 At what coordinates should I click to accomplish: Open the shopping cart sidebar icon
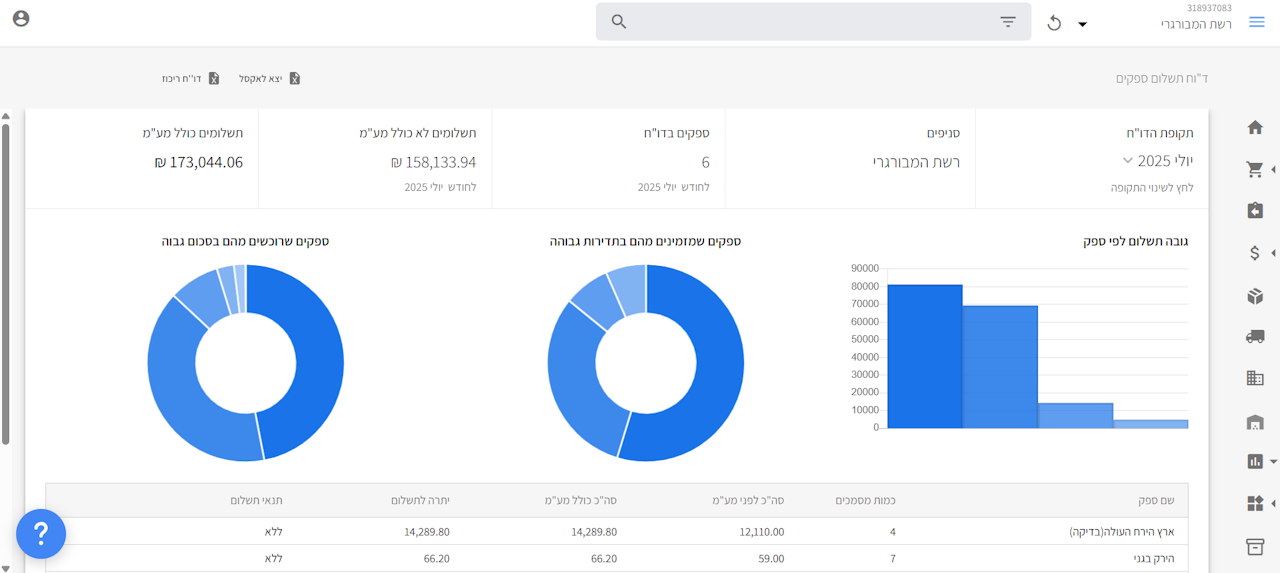pos(1255,170)
